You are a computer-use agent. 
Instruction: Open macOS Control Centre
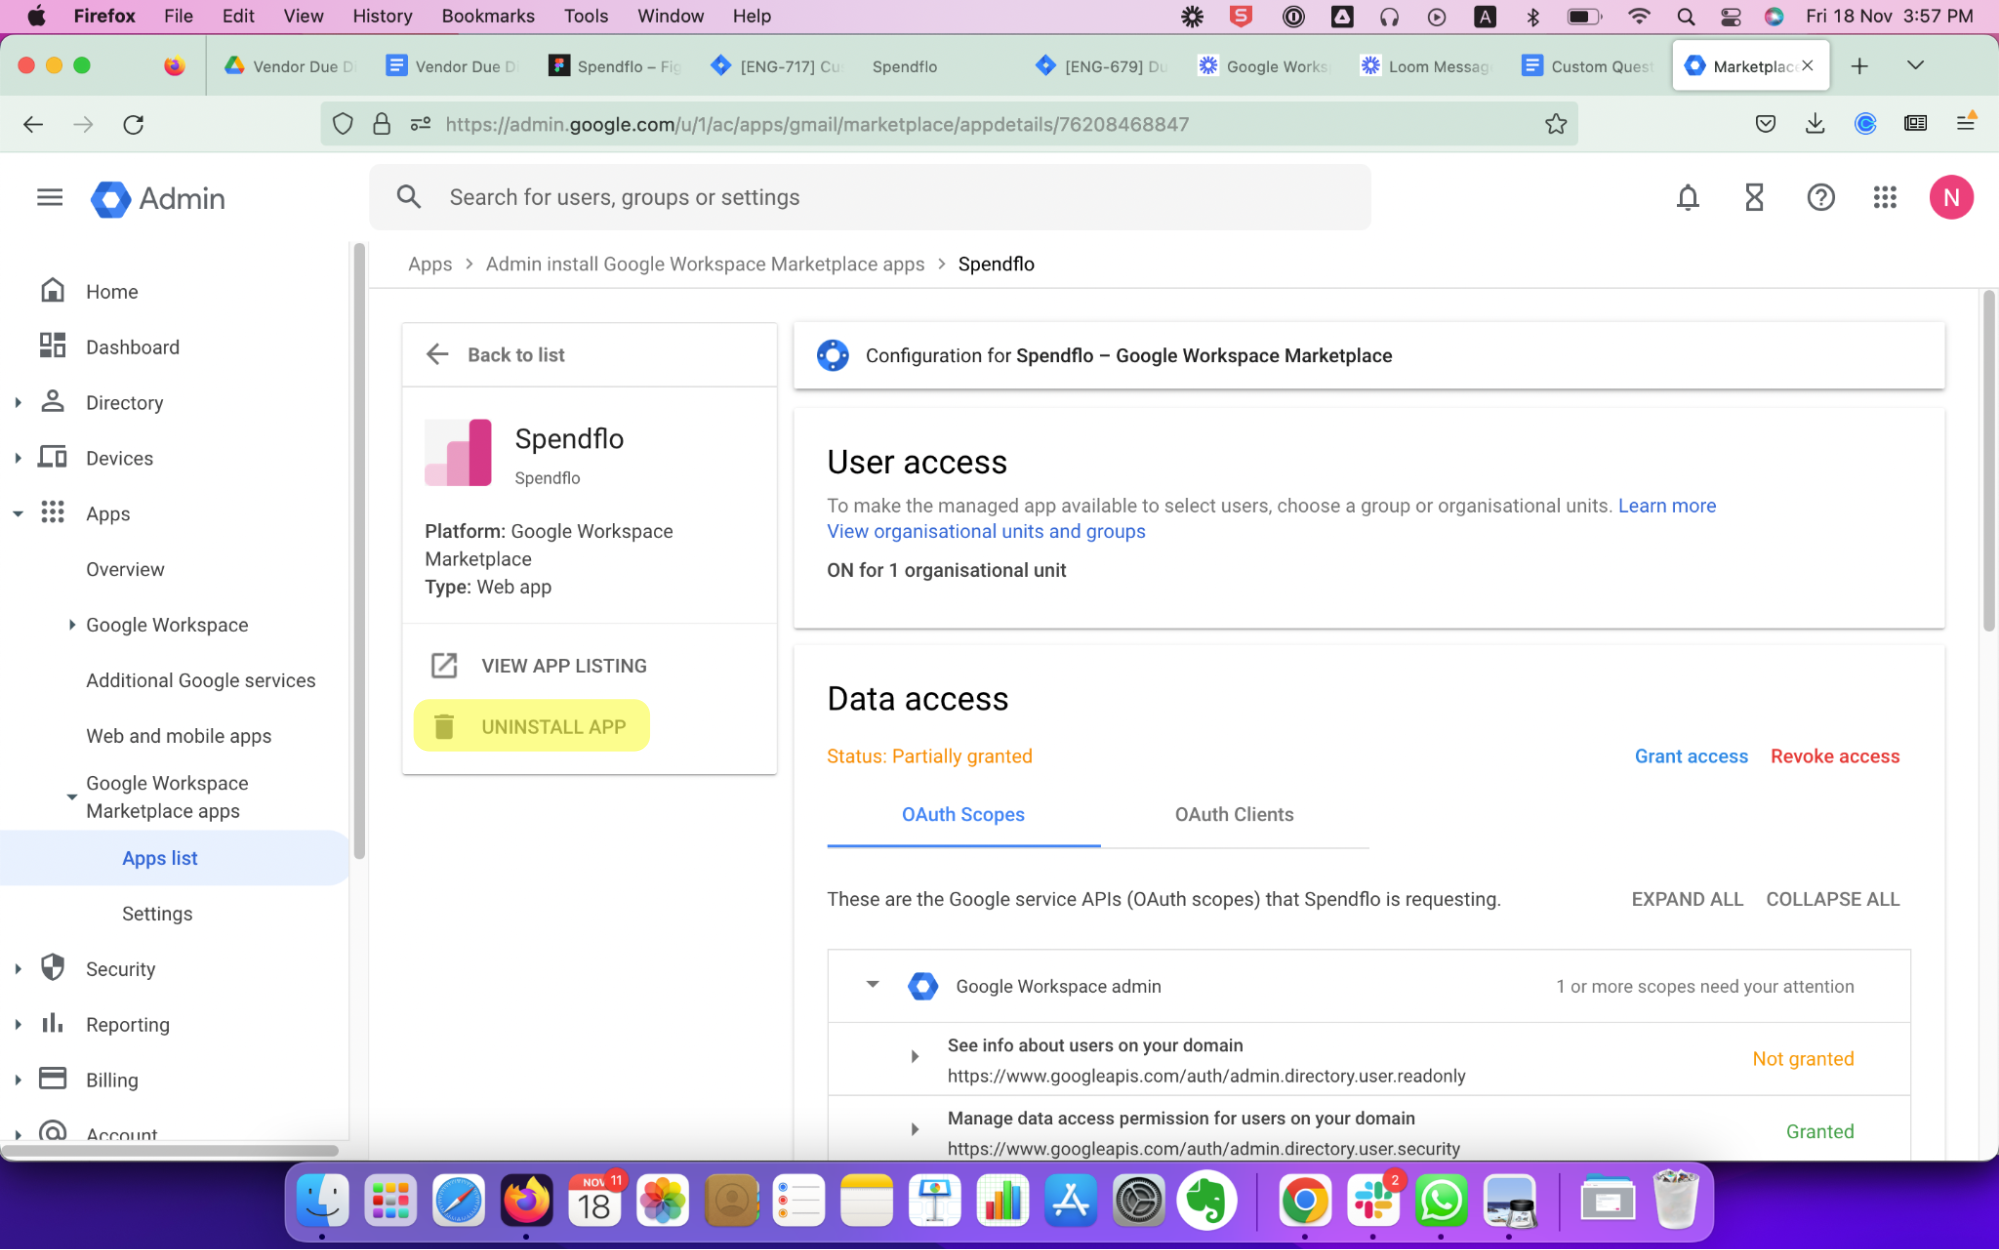pyautogui.click(x=1730, y=16)
